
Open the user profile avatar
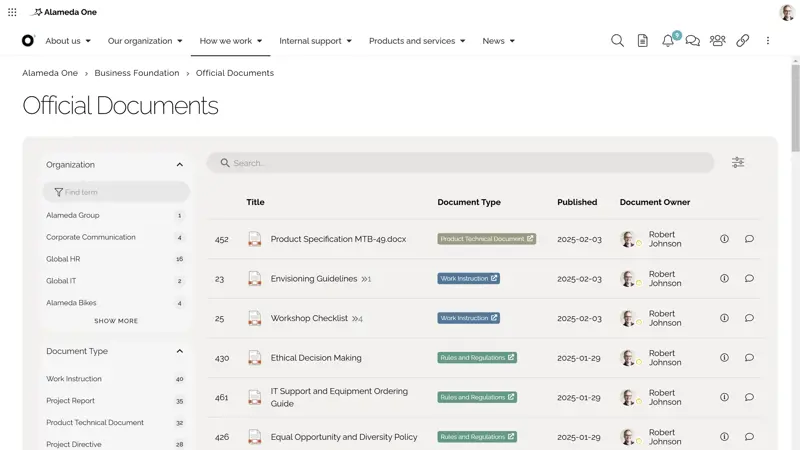787,12
